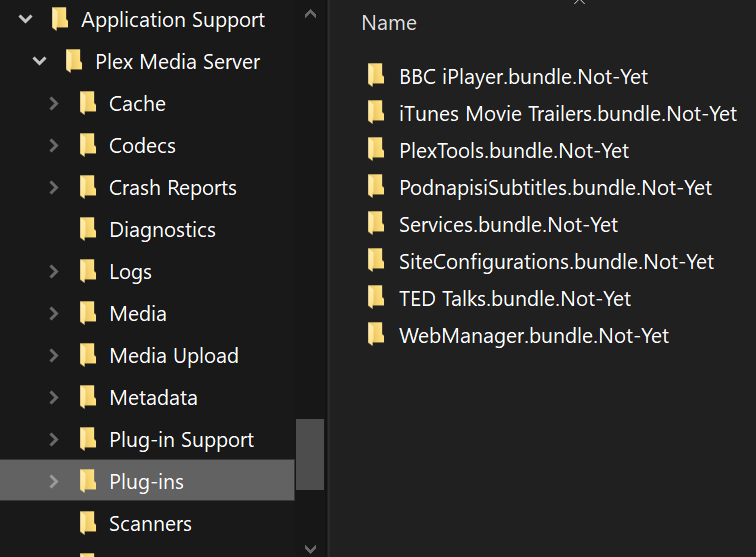Select BBC iPlayer.bundle.Not-Yet file name
Screen dimensions: 756x557
pos(524,77)
